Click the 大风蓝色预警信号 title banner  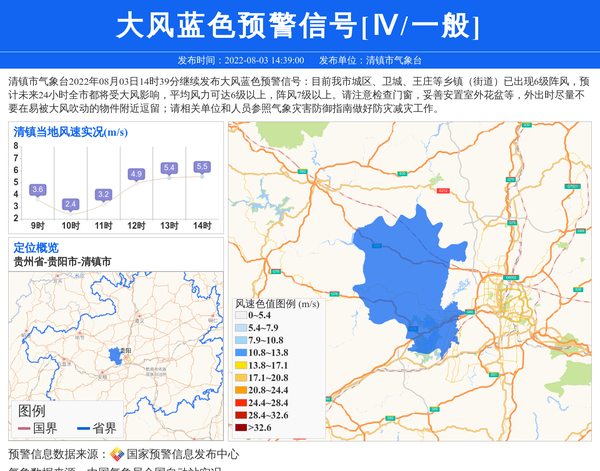pos(299,26)
